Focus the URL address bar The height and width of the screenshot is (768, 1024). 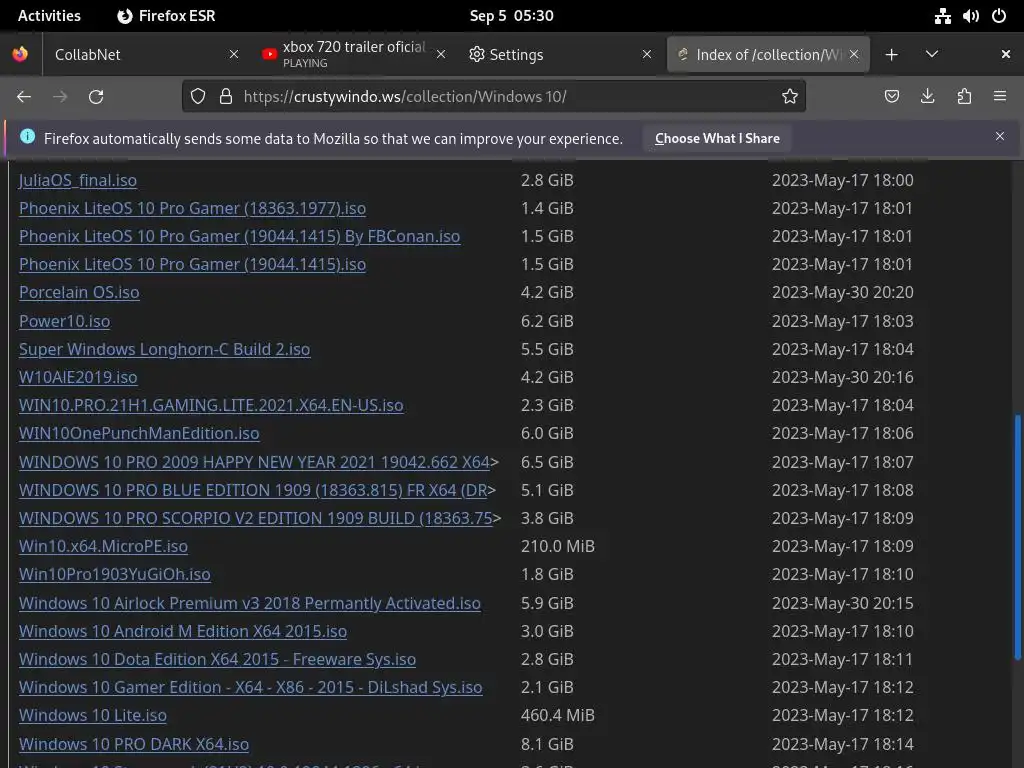click(x=494, y=97)
